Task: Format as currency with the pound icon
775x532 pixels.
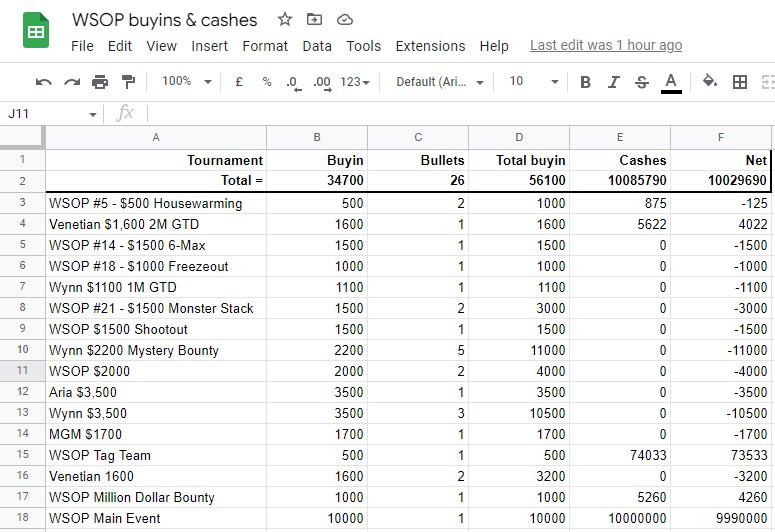Action: 239,82
